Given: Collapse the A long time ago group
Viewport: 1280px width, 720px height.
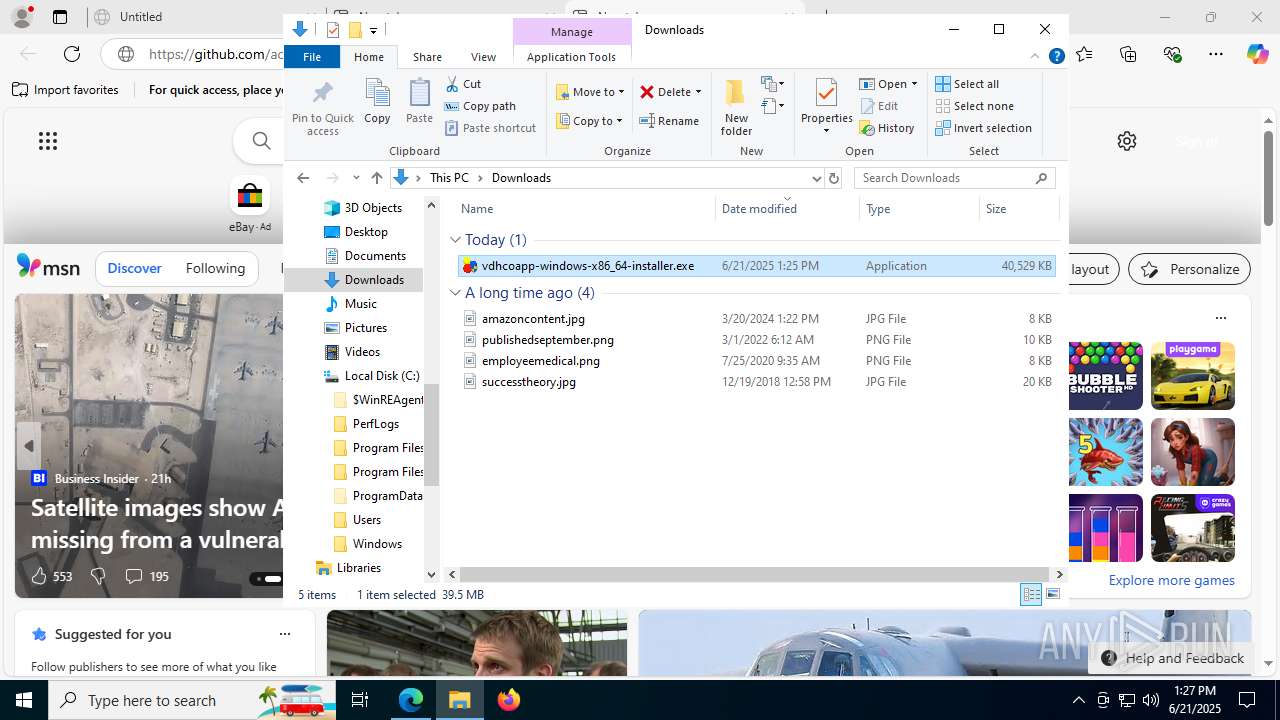Looking at the screenshot, I should pos(455,293).
